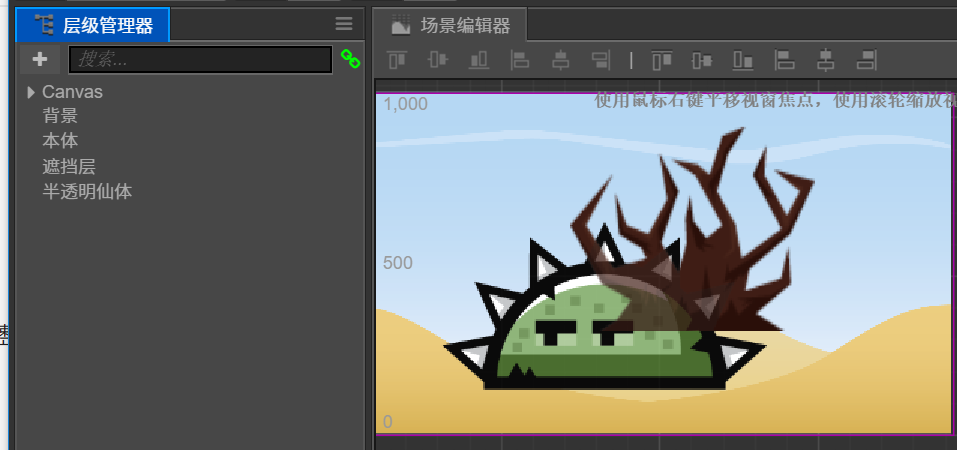The image size is (957, 450).
Task: Toggle the green link icon beside search
Action: (350, 59)
